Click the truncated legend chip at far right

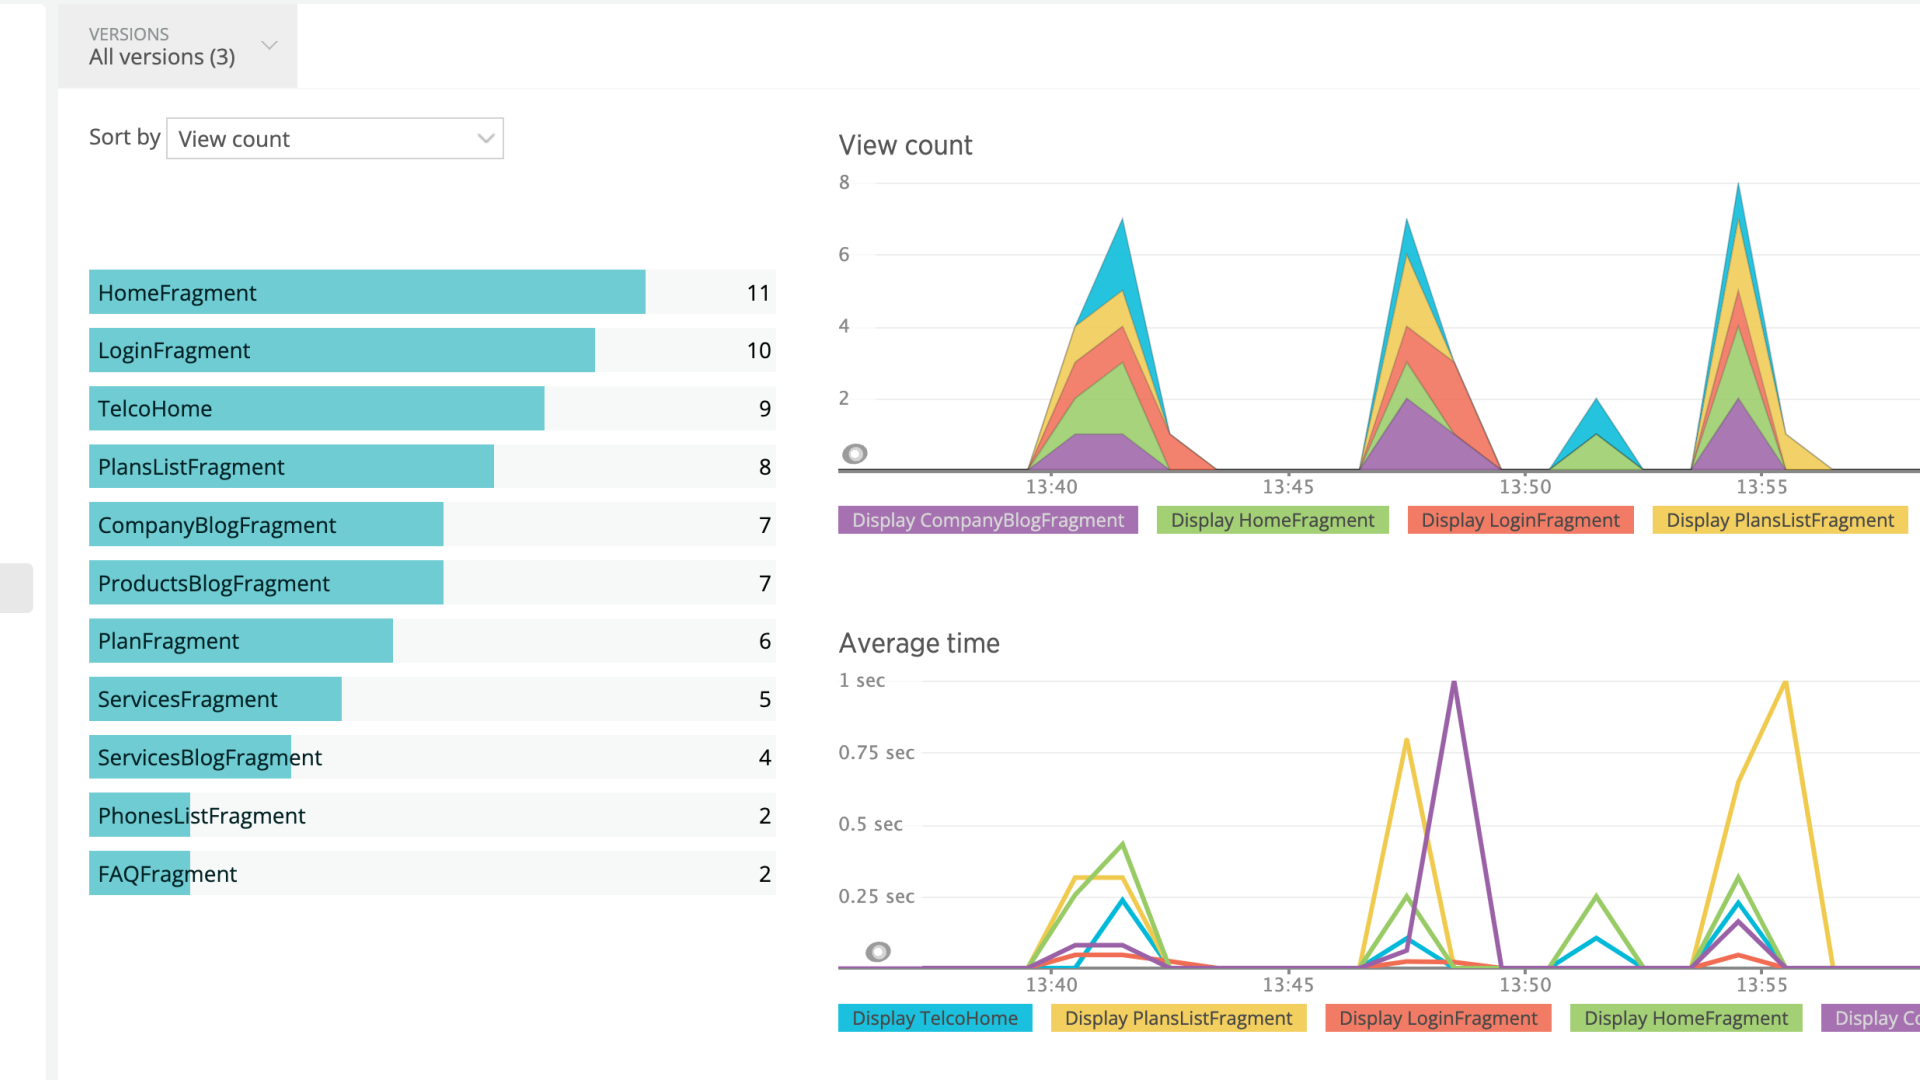(x=1880, y=1018)
